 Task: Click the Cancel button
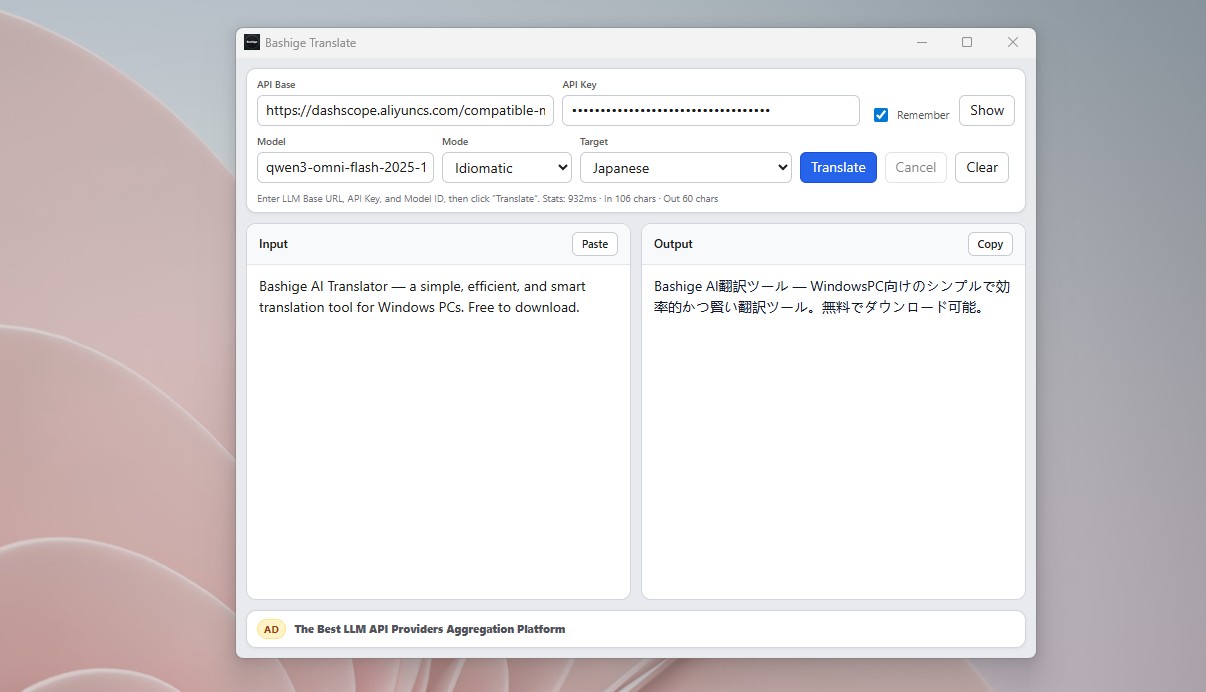pos(915,167)
